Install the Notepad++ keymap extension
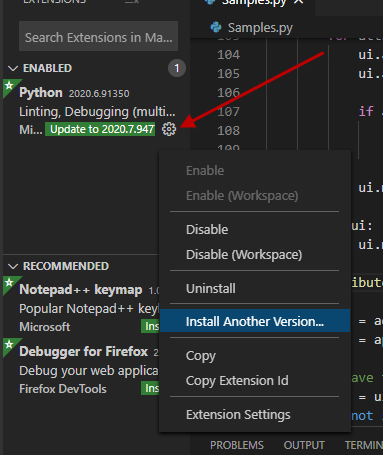383x455 pixels. 150,326
